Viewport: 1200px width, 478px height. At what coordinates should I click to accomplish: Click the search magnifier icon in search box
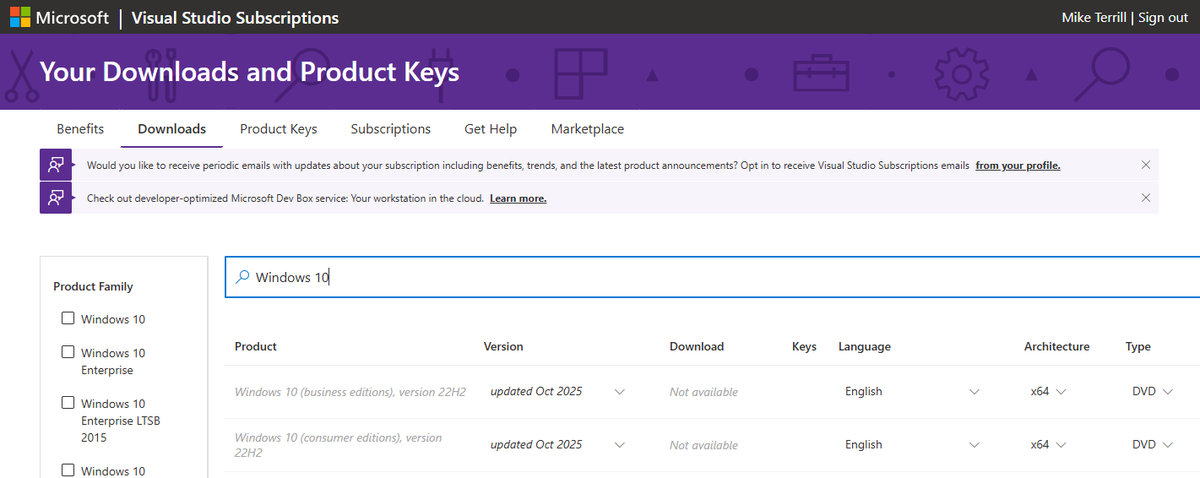tap(241, 277)
